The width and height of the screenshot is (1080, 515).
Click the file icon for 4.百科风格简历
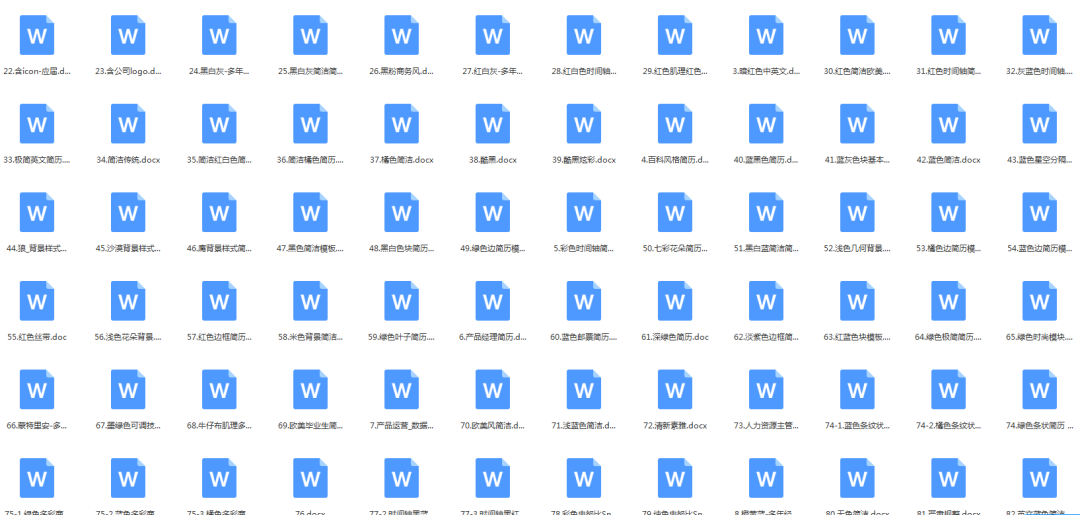click(675, 124)
